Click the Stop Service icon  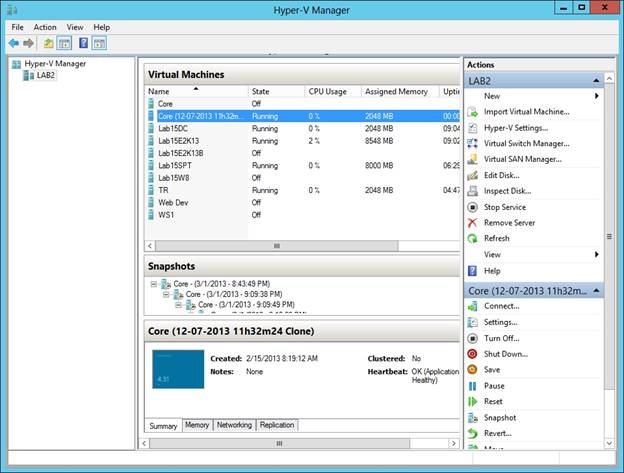(472, 207)
